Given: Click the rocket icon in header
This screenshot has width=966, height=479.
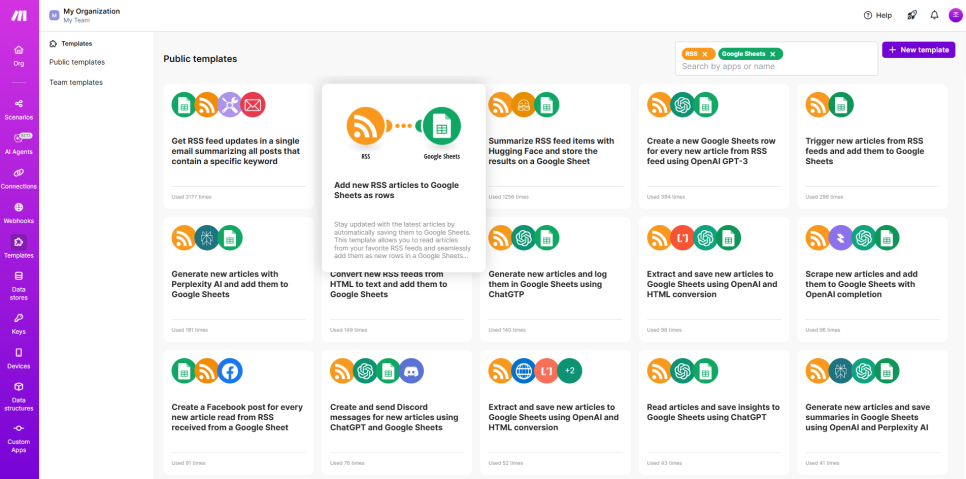Looking at the screenshot, I should pyautogui.click(x=912, y=15).
